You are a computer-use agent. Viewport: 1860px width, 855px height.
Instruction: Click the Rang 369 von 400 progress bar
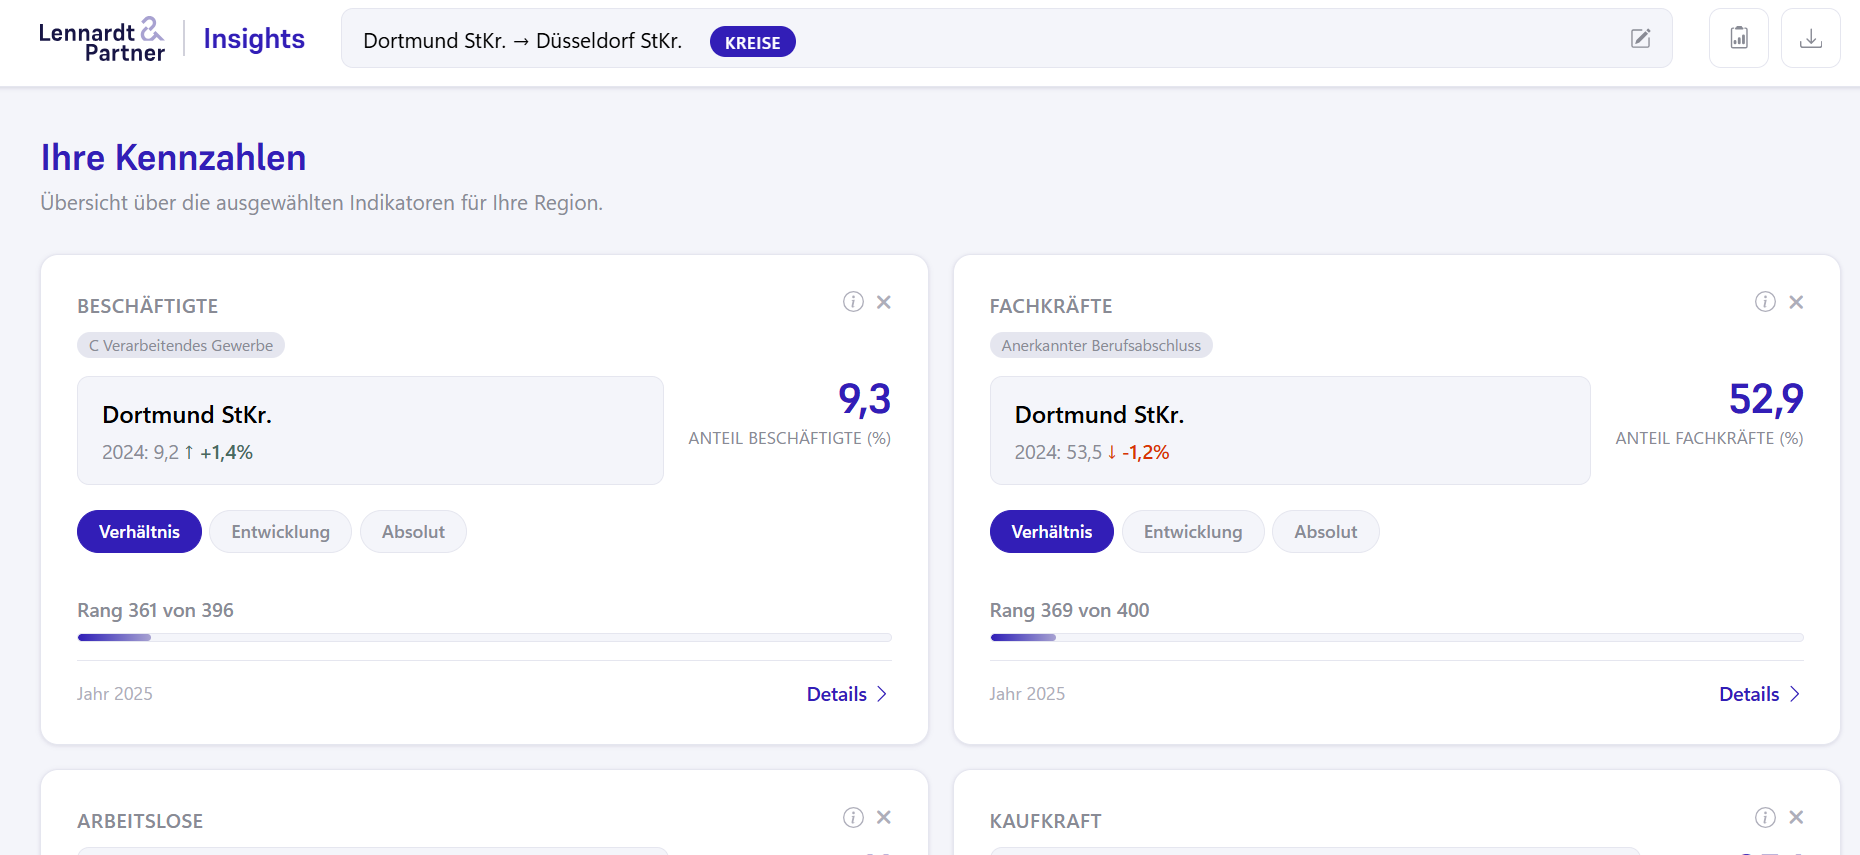(x=1397, y=637)
